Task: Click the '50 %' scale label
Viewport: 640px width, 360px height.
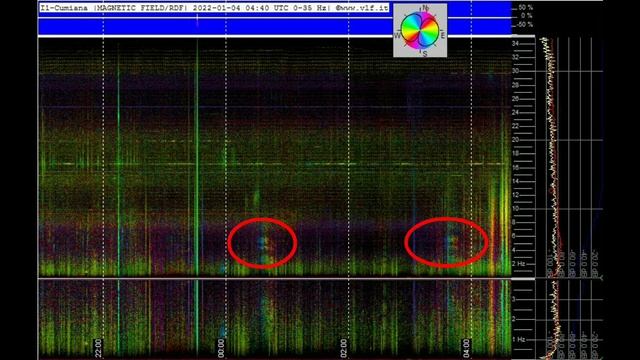Action: click(x=526, y=7)
